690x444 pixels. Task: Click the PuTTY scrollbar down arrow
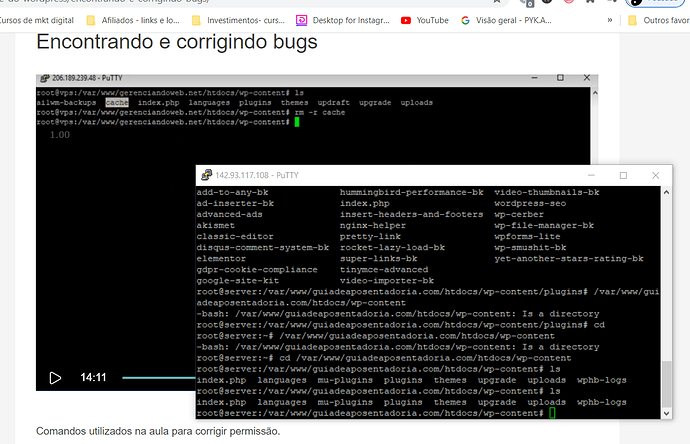pos(666,413)
